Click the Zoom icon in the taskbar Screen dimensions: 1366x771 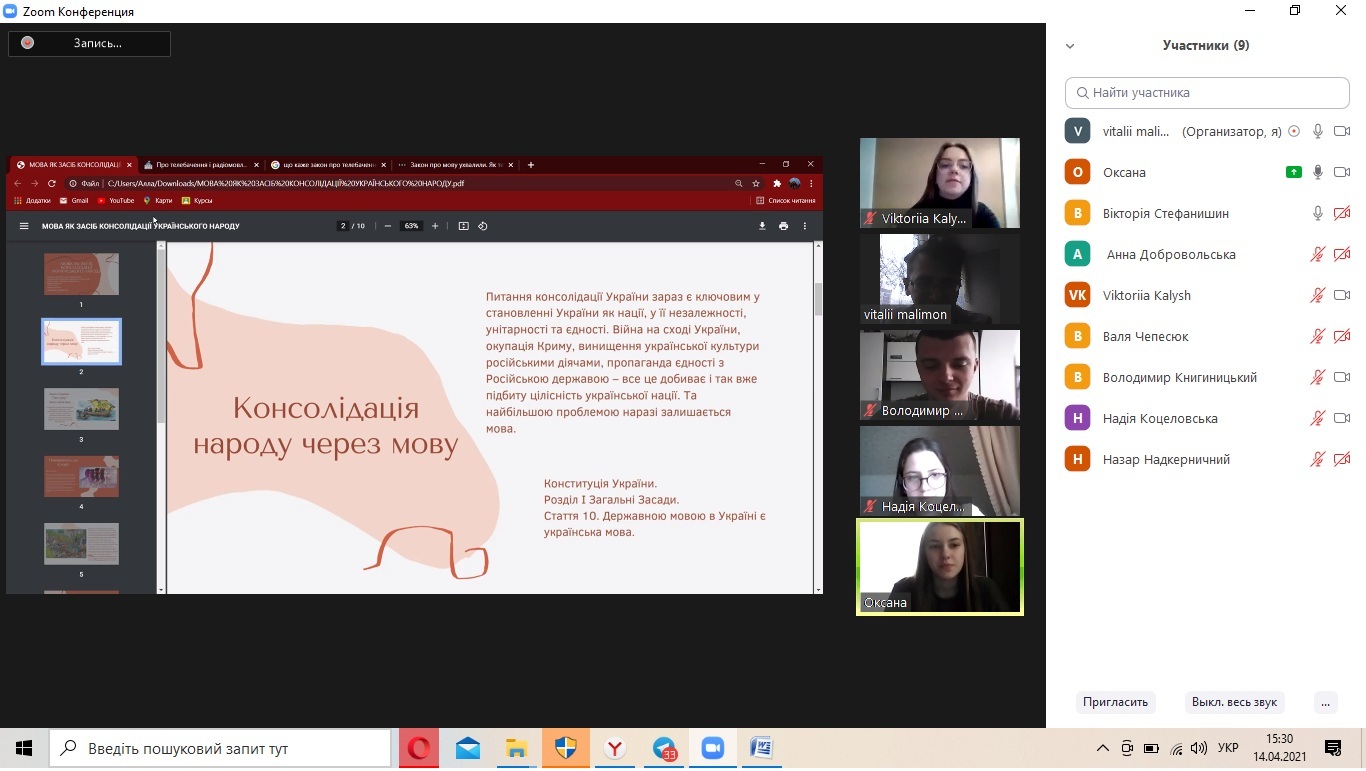pyautogui.click(x=712, y=748)
